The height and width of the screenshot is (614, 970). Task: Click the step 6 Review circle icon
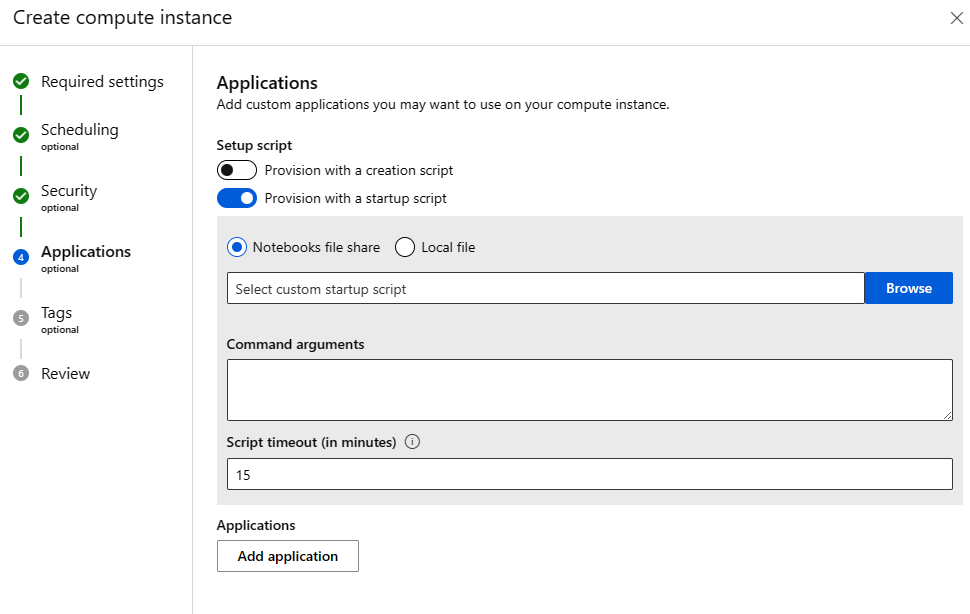click(21, 373)
